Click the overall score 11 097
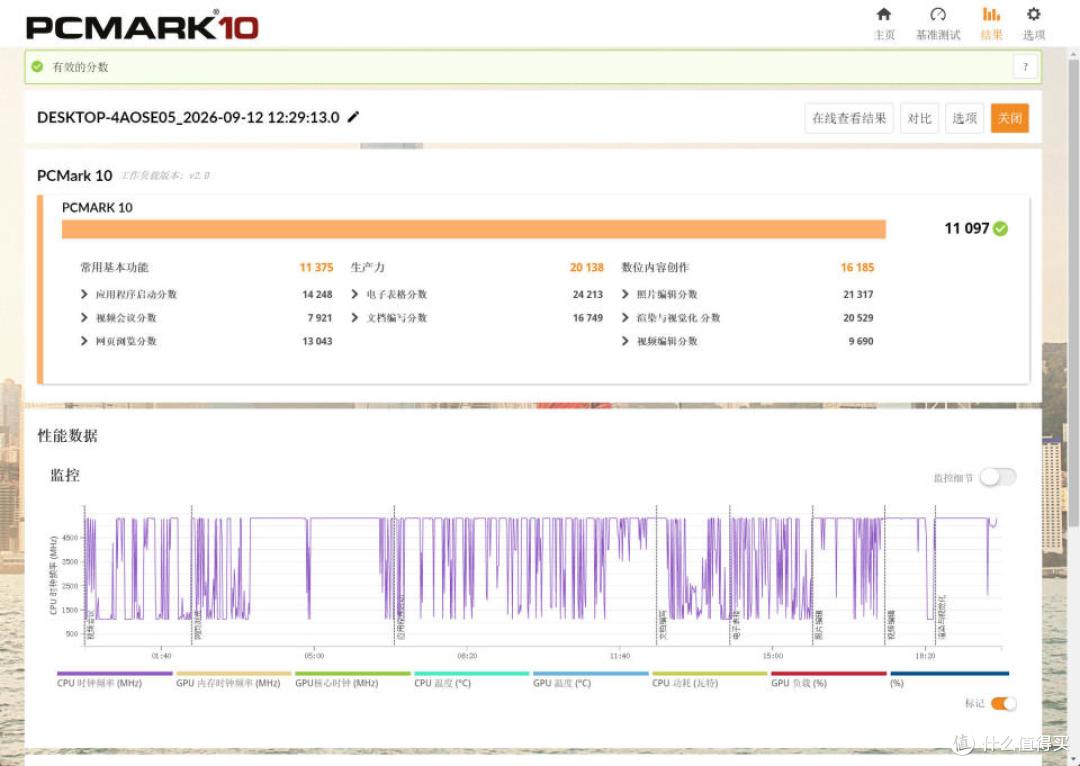Screen dimensions: 1080x766 coord(966,229)
